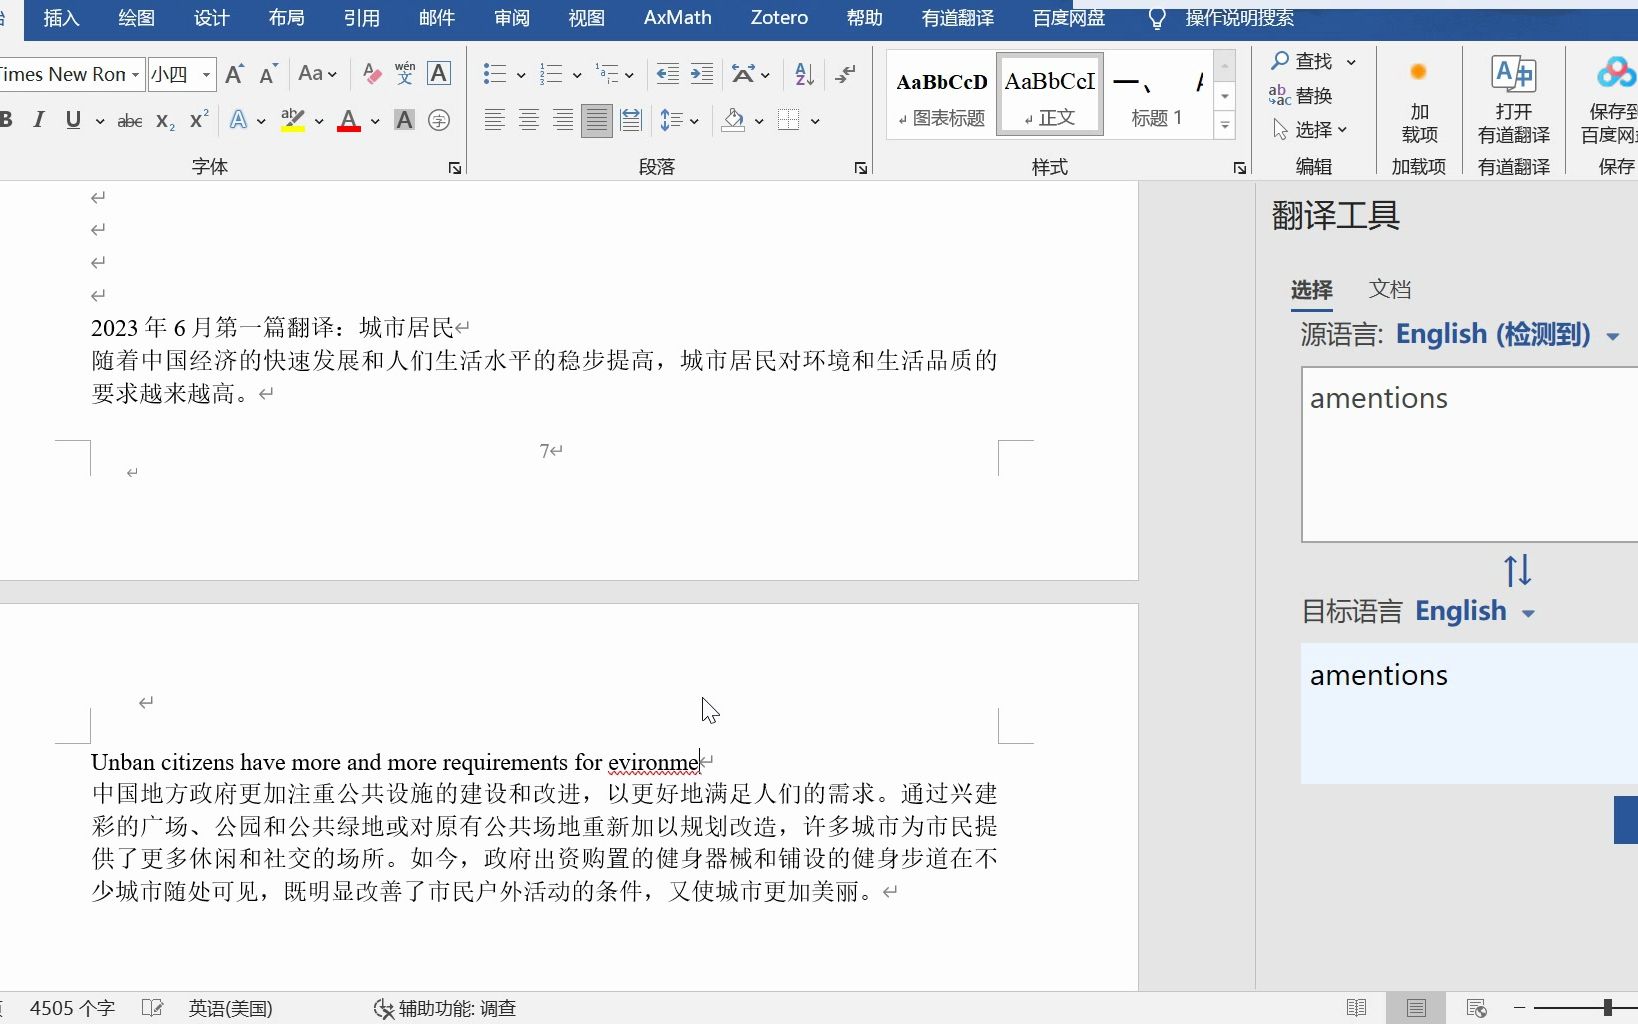The width and height of the screenshot is (1638, 1024).
Task: Switch to web layout view
Action: coord(1476,1008)
